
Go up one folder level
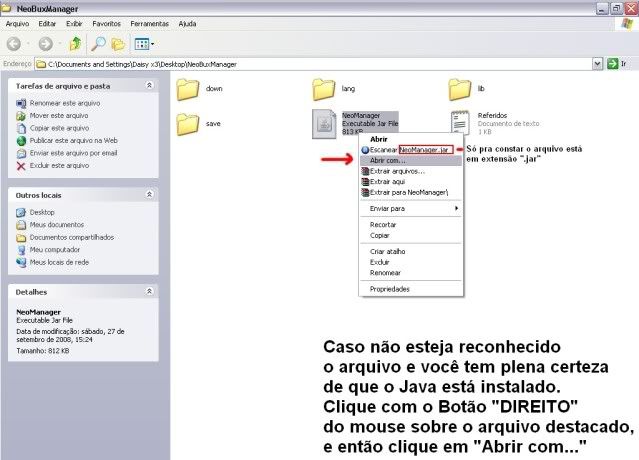point(75,44)
